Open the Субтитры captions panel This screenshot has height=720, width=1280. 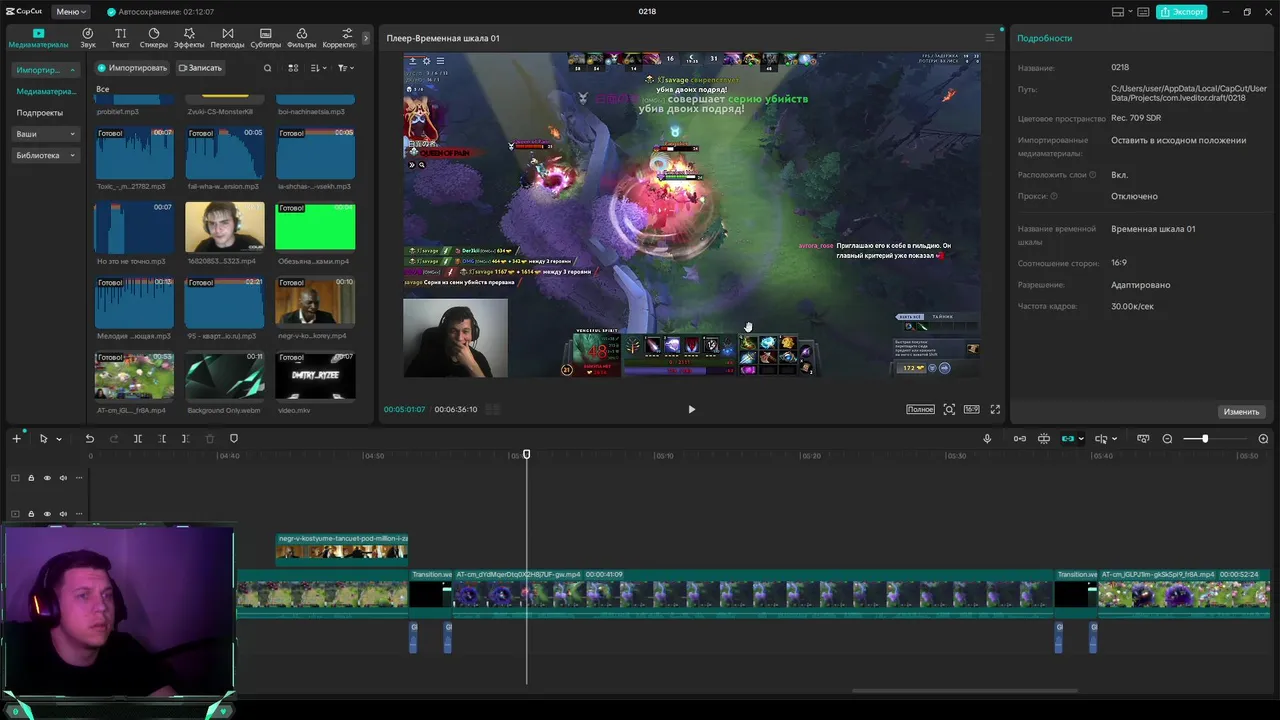coord(265,38)
